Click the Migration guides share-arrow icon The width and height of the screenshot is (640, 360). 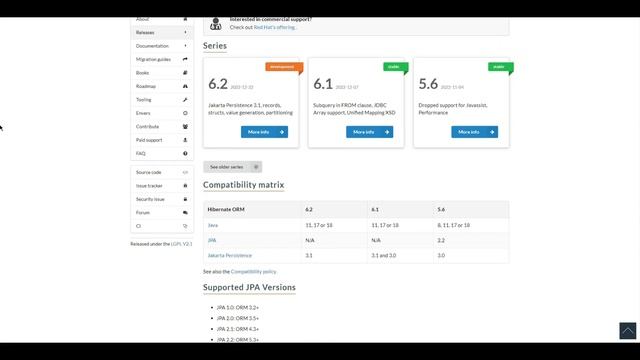click(x=185, y=59)
